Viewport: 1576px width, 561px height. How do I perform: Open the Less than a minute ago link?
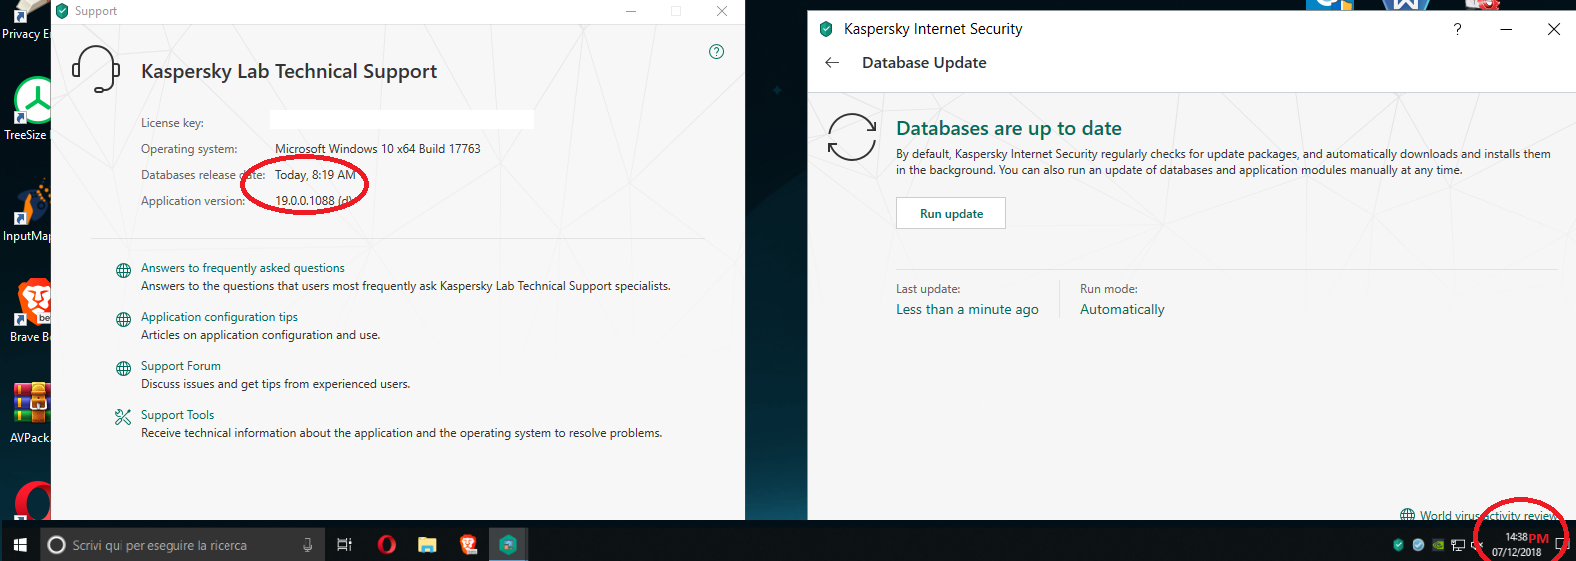point(967,309)
